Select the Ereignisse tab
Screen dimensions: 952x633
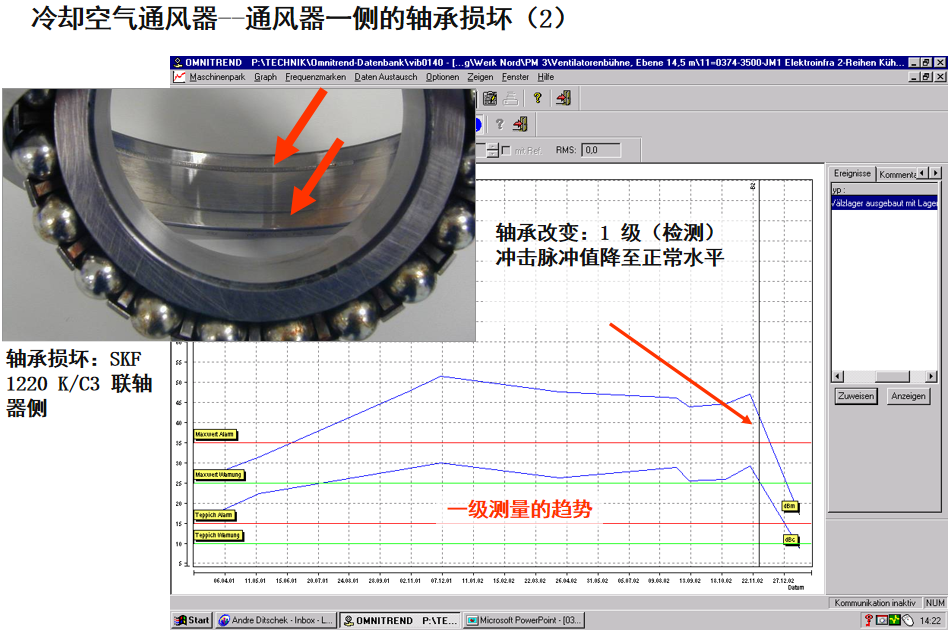[x=852, y=174]
